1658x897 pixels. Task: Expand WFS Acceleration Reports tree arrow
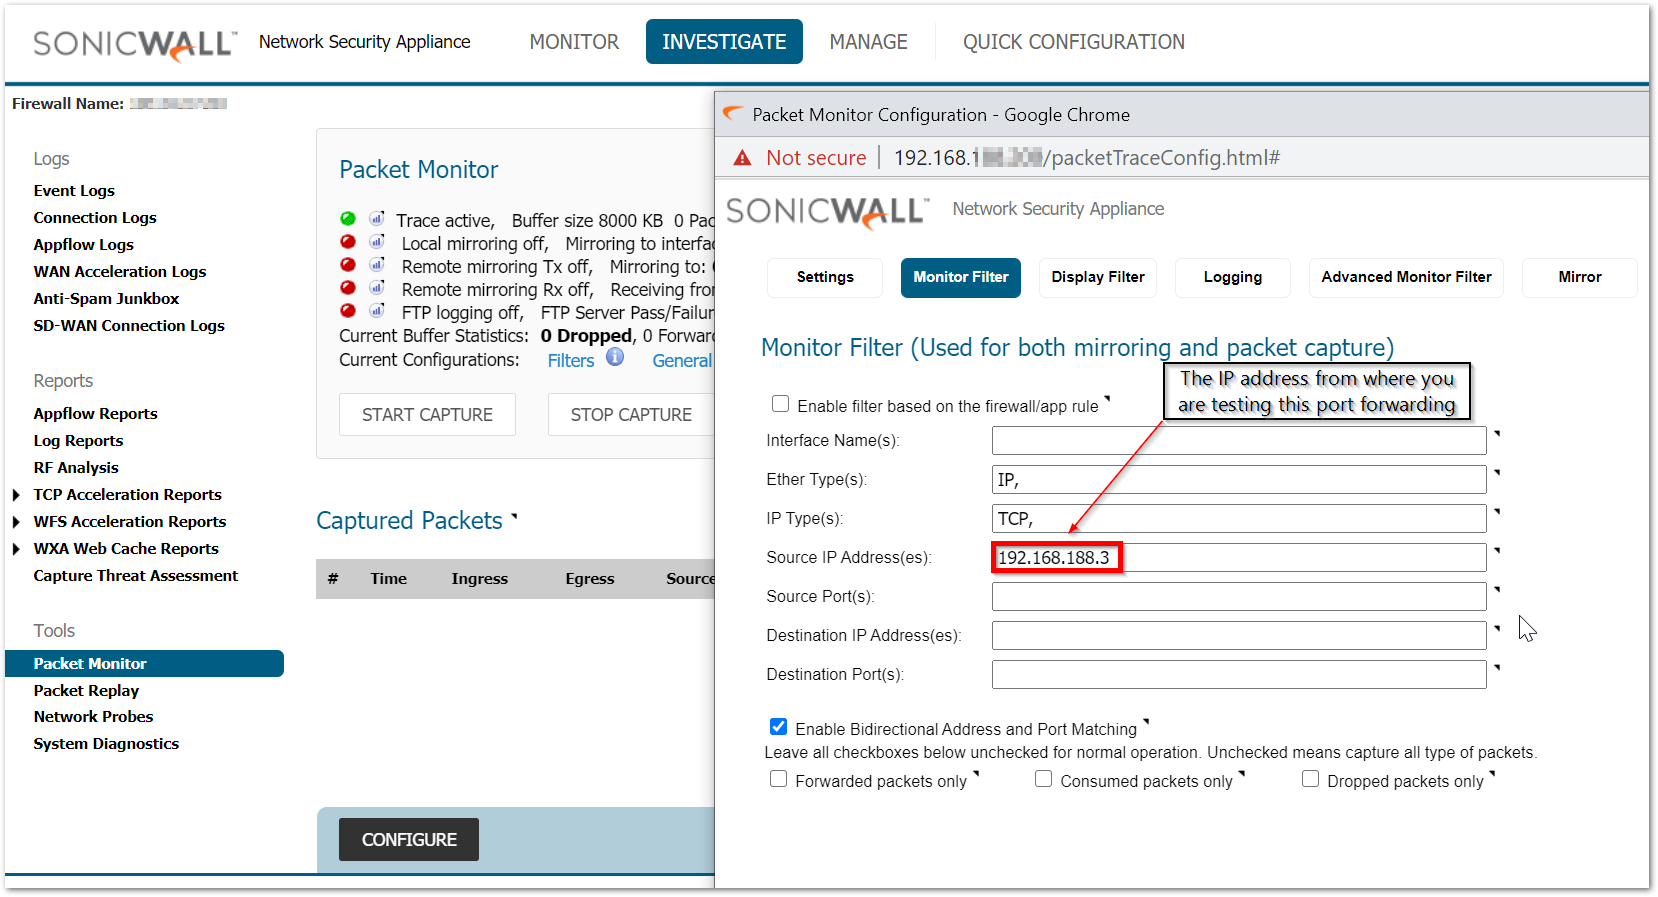coord(16,522)
